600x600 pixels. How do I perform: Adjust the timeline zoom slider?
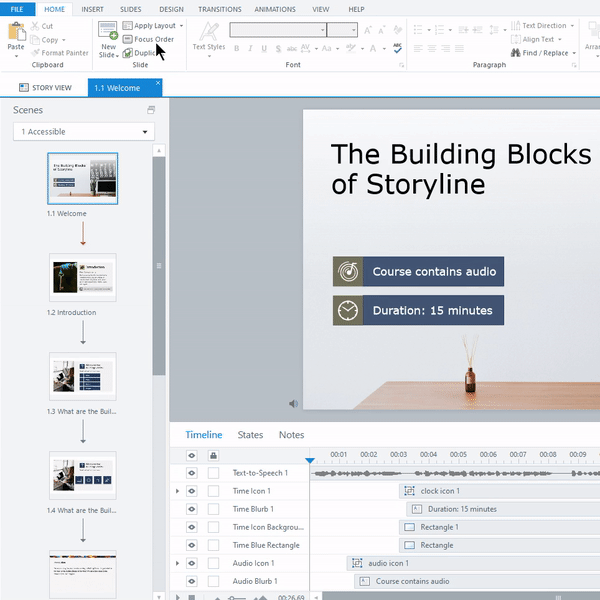[237, 597]
